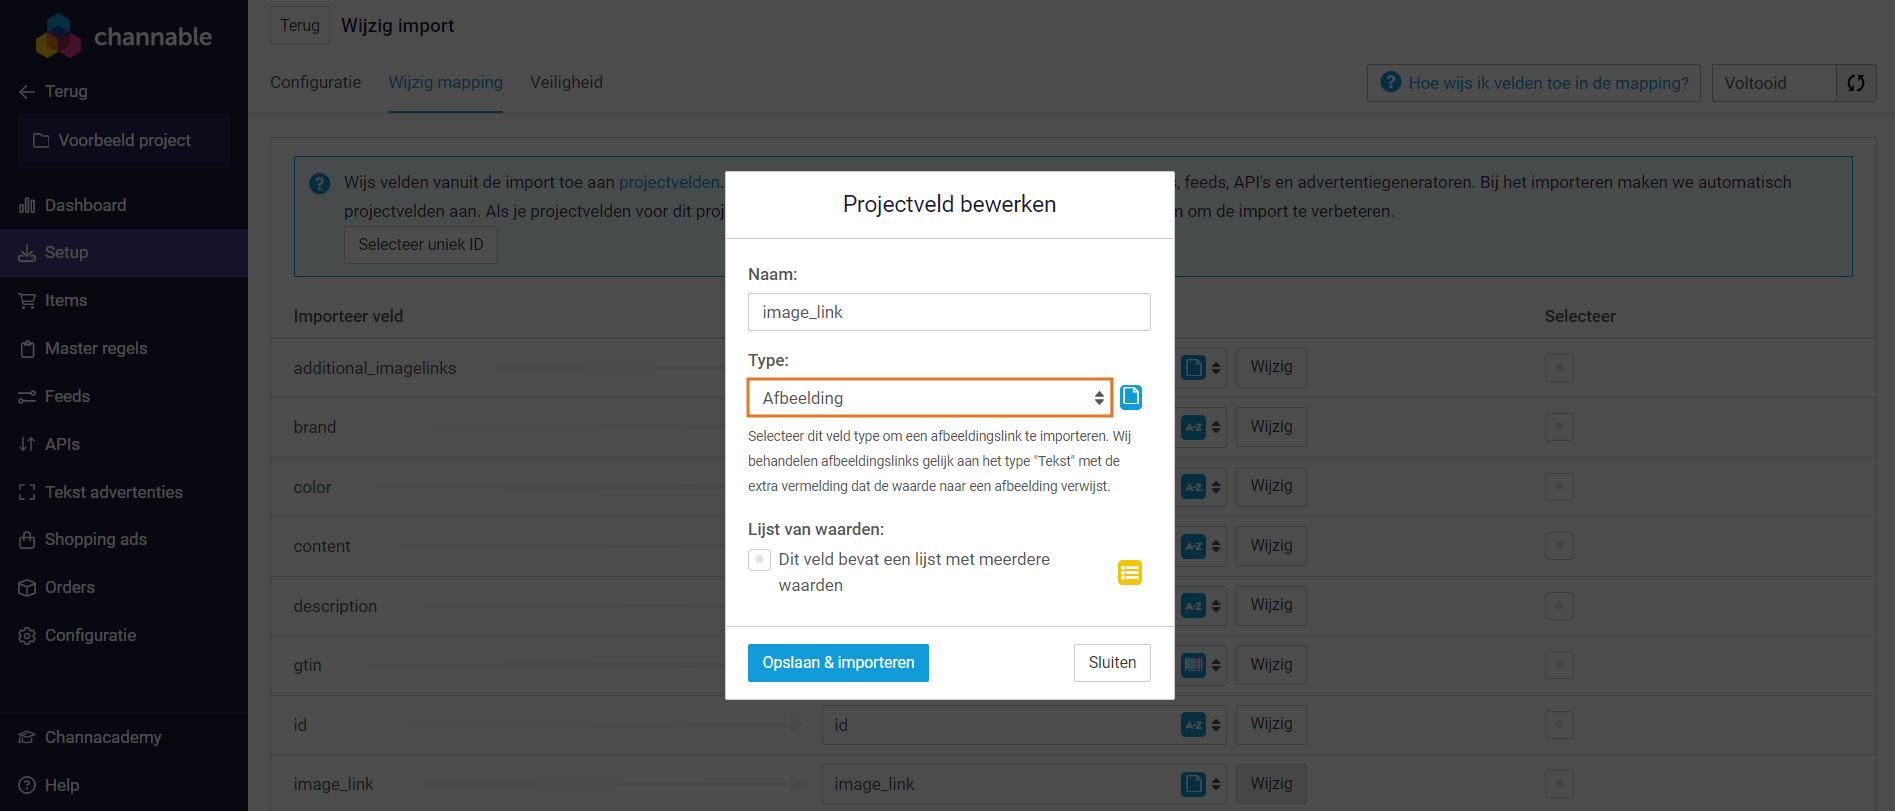Enable the list of multiple values checkbox

coord(759,560)
